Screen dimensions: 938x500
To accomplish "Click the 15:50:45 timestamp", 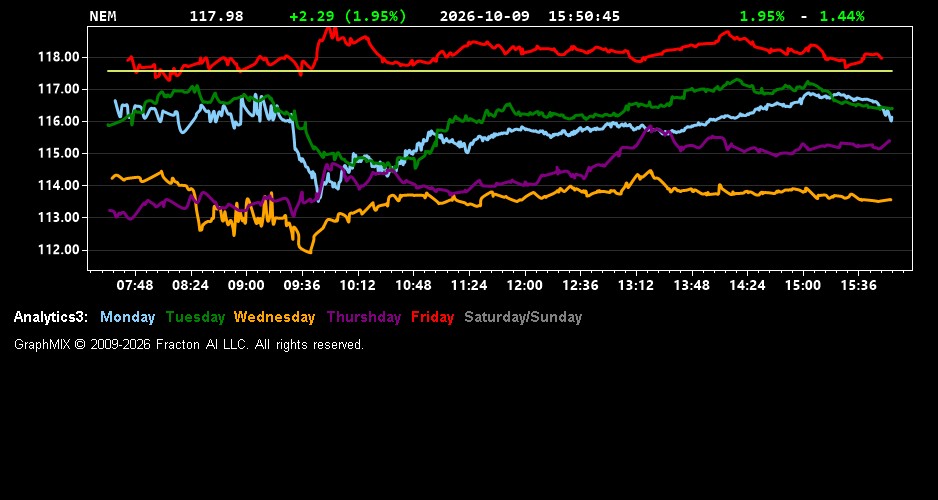I will (x=584, y=16).
